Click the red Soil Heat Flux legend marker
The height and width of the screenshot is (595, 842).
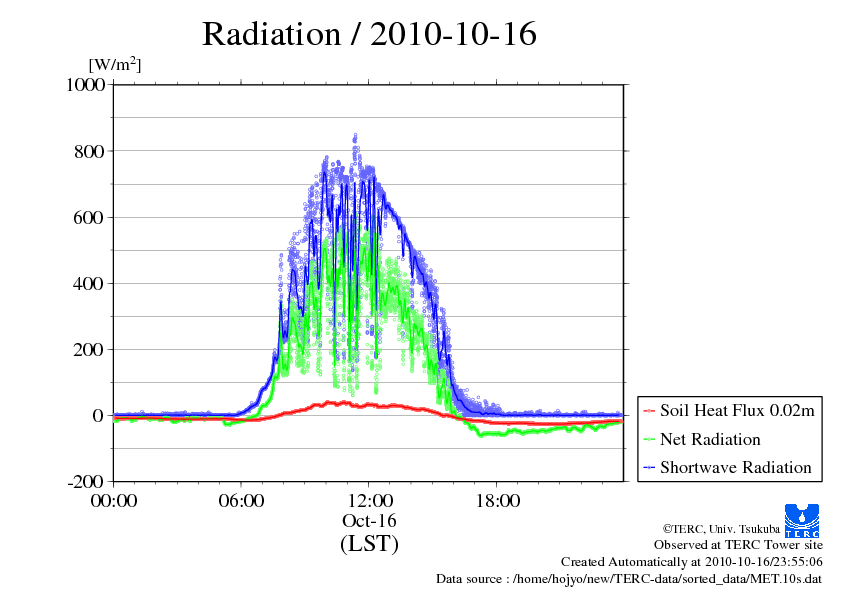649,411
